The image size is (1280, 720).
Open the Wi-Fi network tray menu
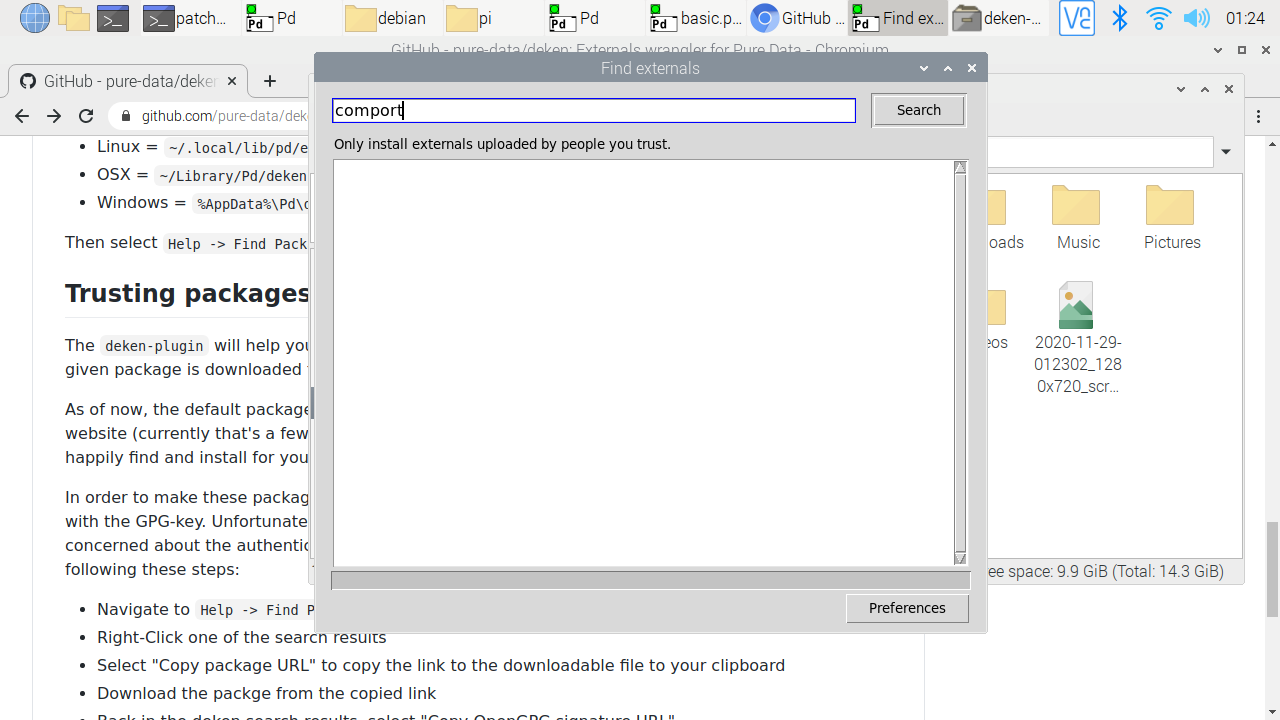click(1158, 17)
